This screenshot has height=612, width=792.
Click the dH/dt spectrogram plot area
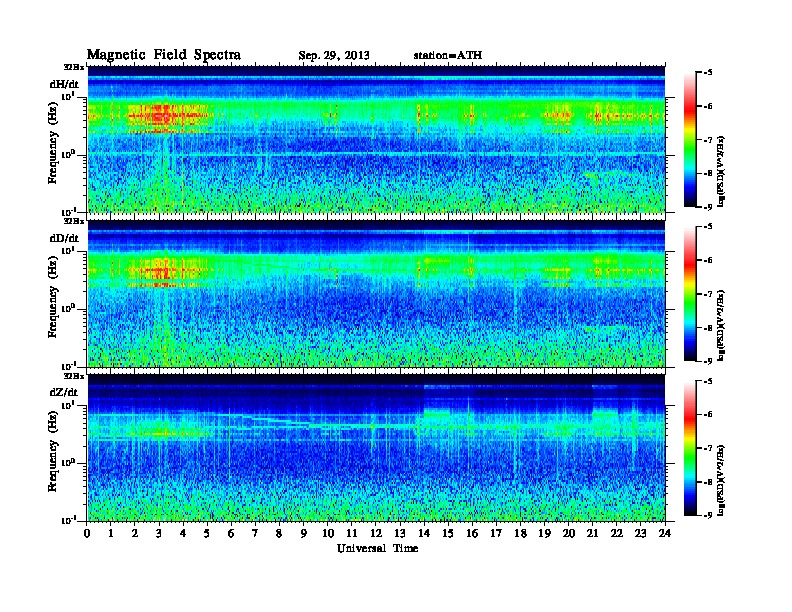pyautogui.click(x=376, y=139)
